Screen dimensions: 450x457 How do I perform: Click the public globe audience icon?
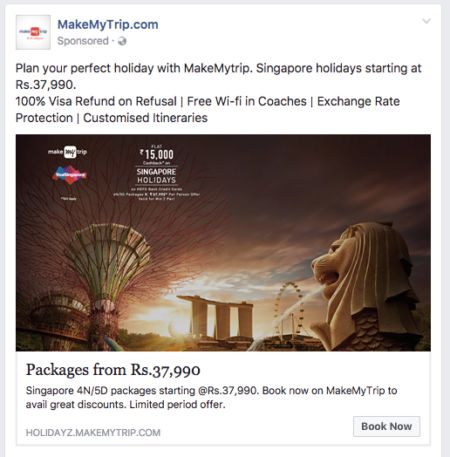tap(122, 41)
